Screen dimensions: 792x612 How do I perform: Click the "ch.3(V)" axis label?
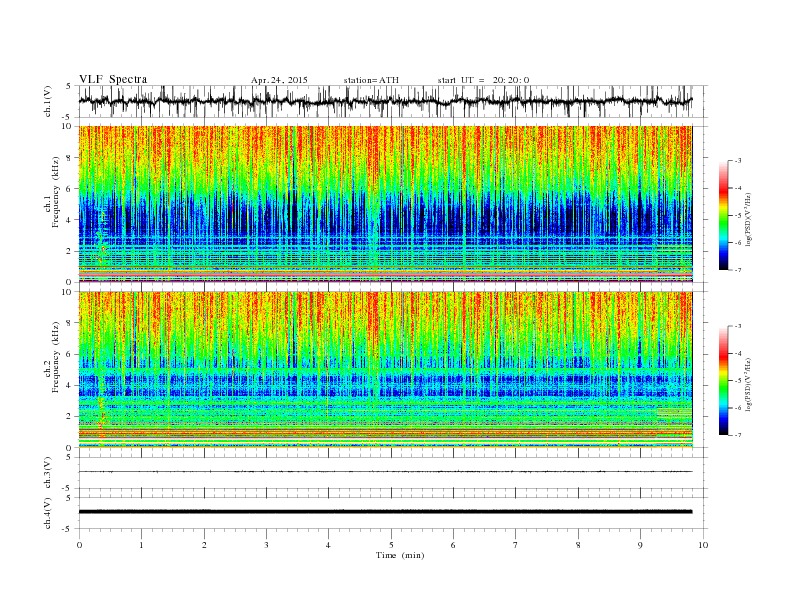tap(48, 473)
